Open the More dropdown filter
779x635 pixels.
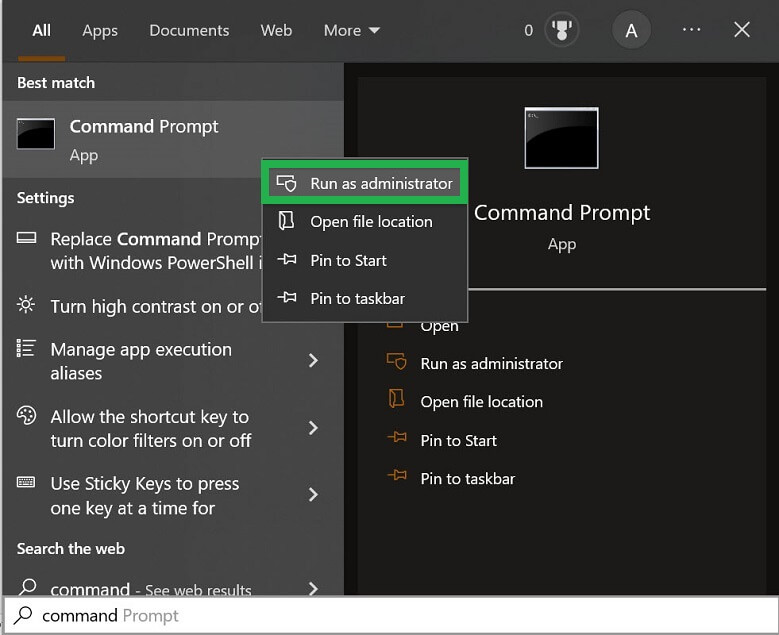(x=352, y=30)
